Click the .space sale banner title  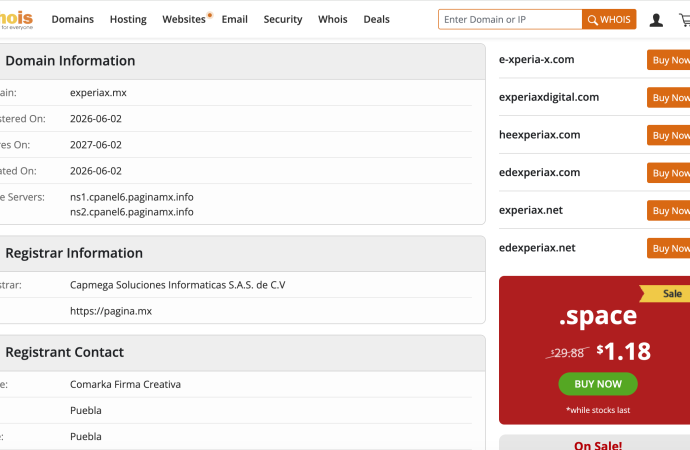click(x=598, y=315)
